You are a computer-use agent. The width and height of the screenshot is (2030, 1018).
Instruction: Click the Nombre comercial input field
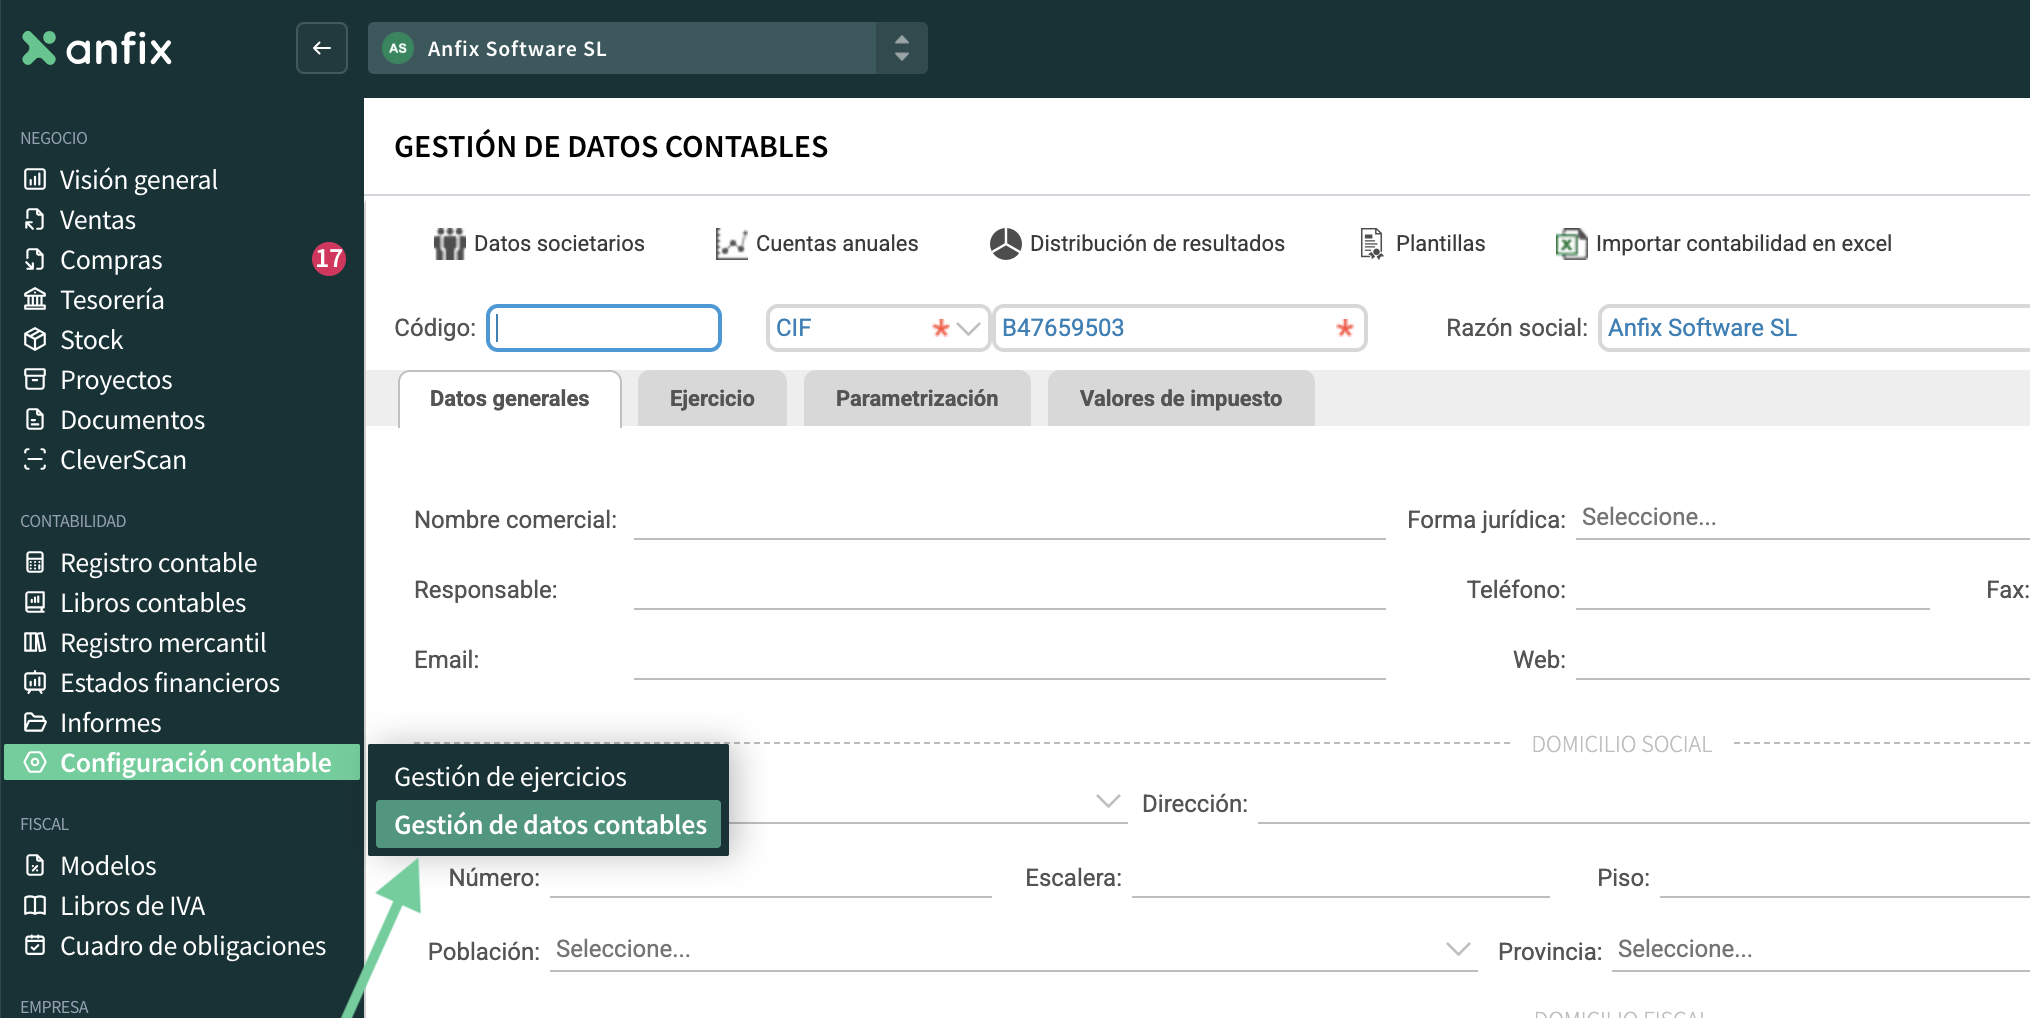click(1008, 520)
